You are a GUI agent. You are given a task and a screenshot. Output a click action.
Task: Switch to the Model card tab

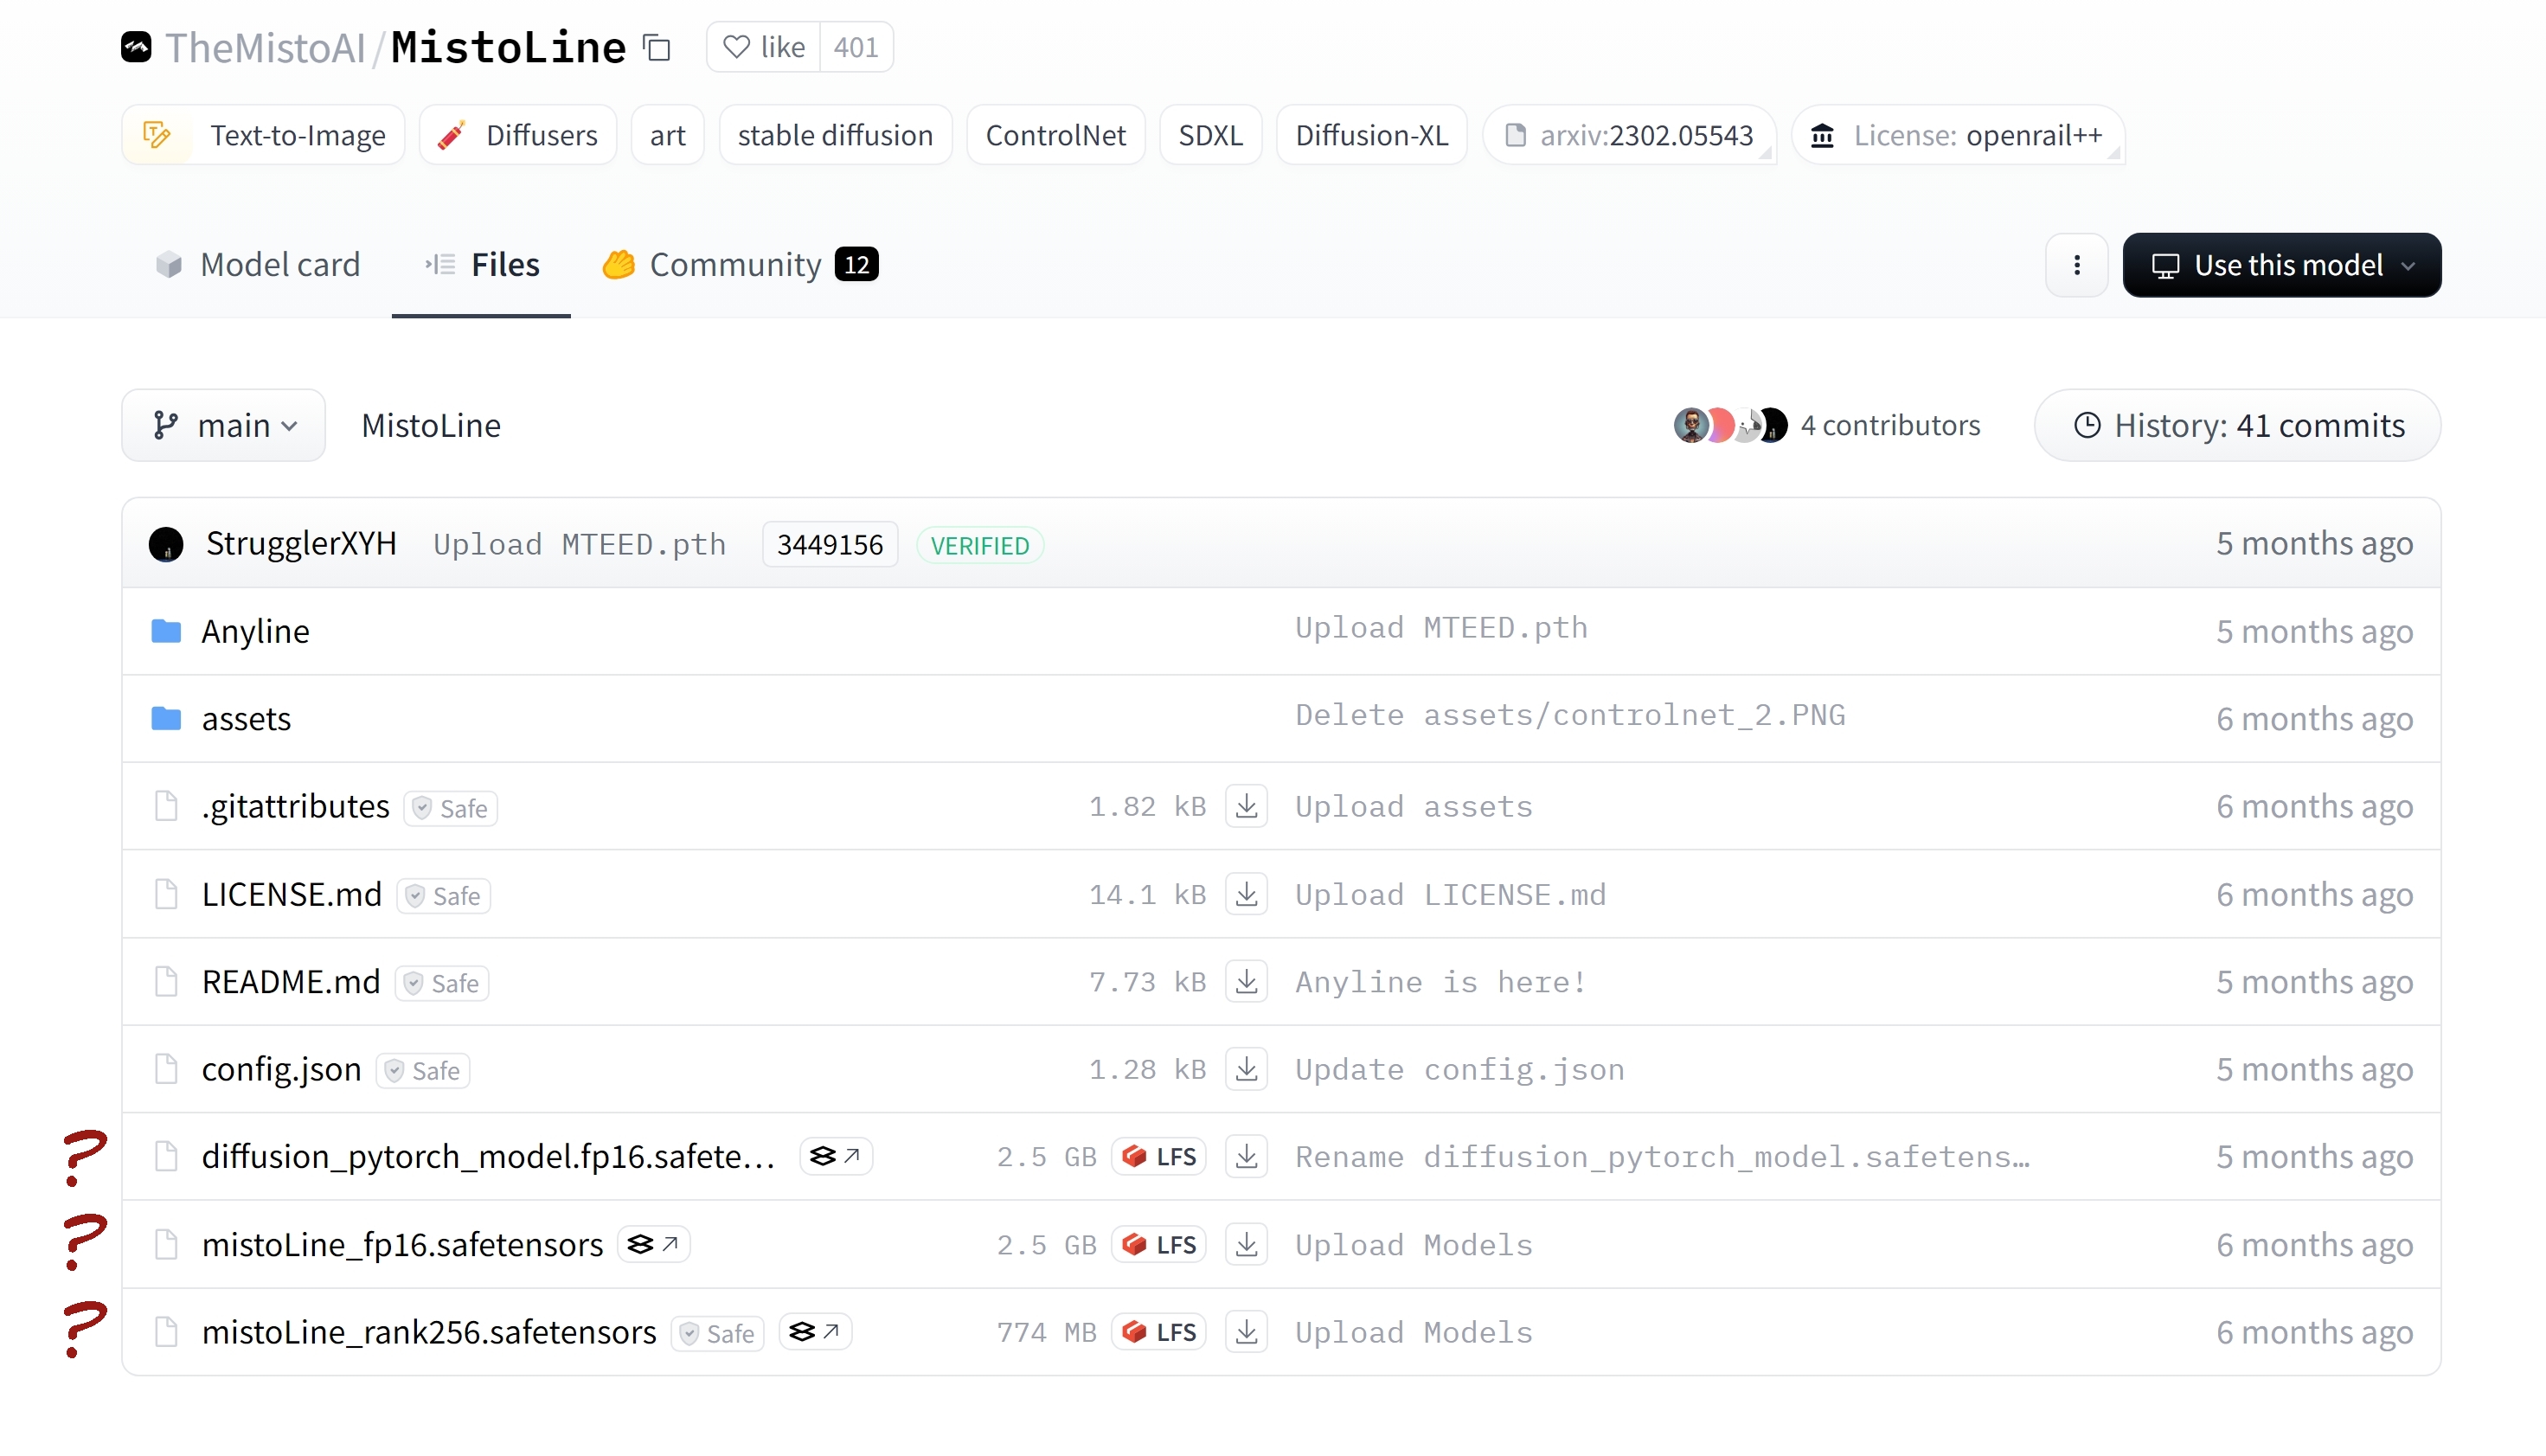pyautogui.click(x=257, y=265)
